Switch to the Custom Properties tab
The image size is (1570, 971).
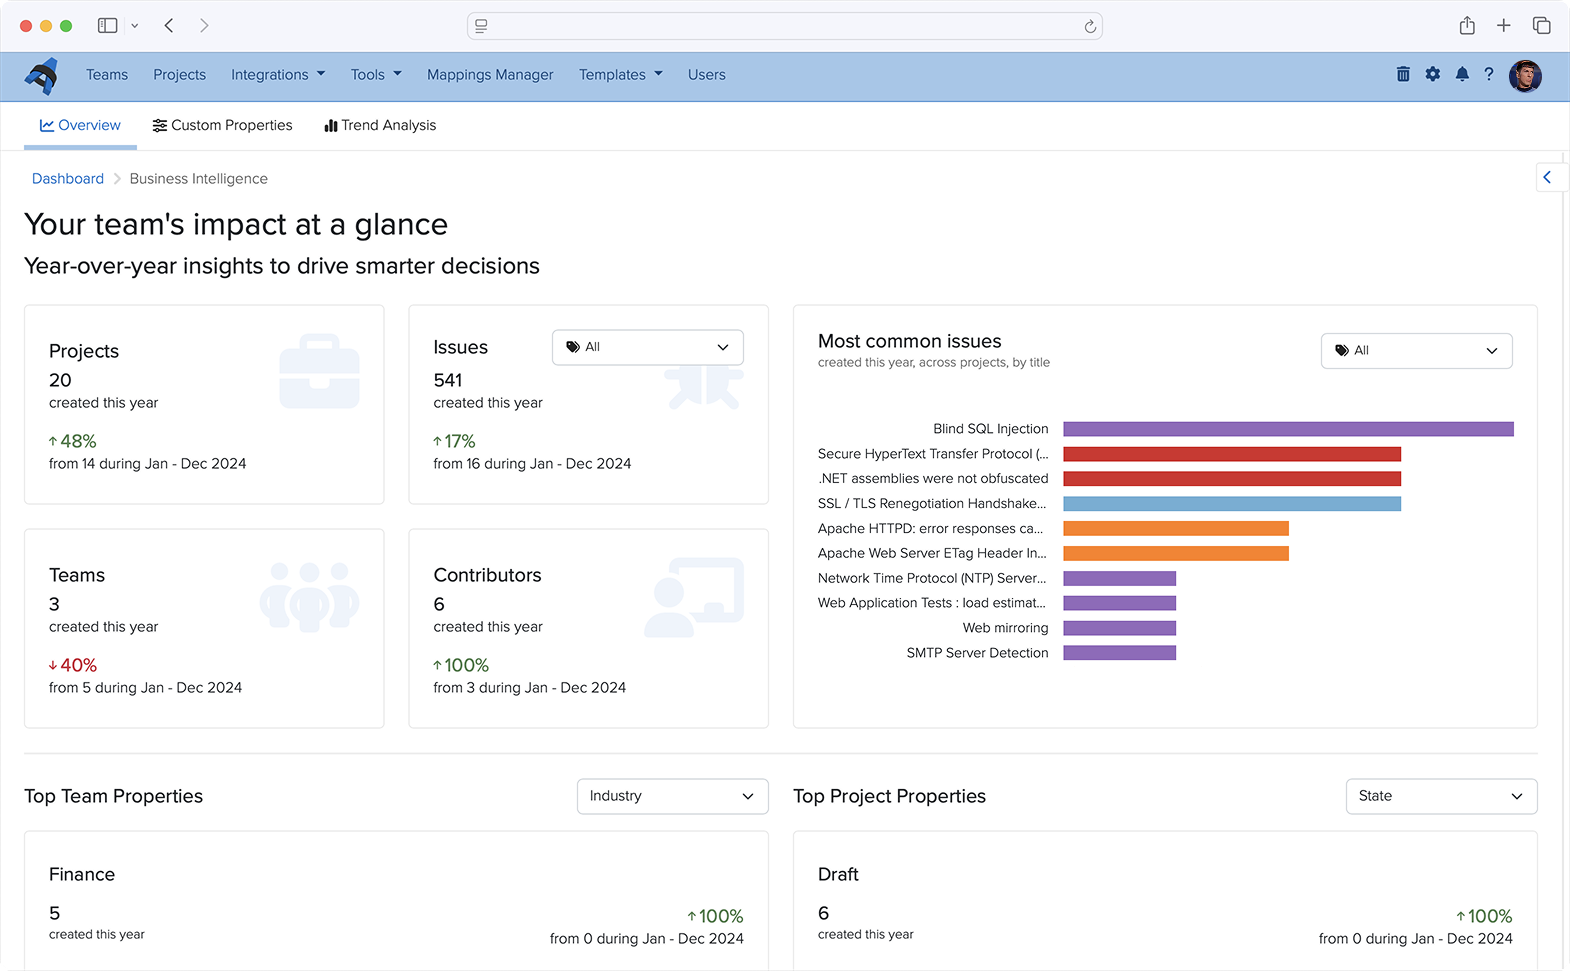pyautogui.click(x=222, y=125)
